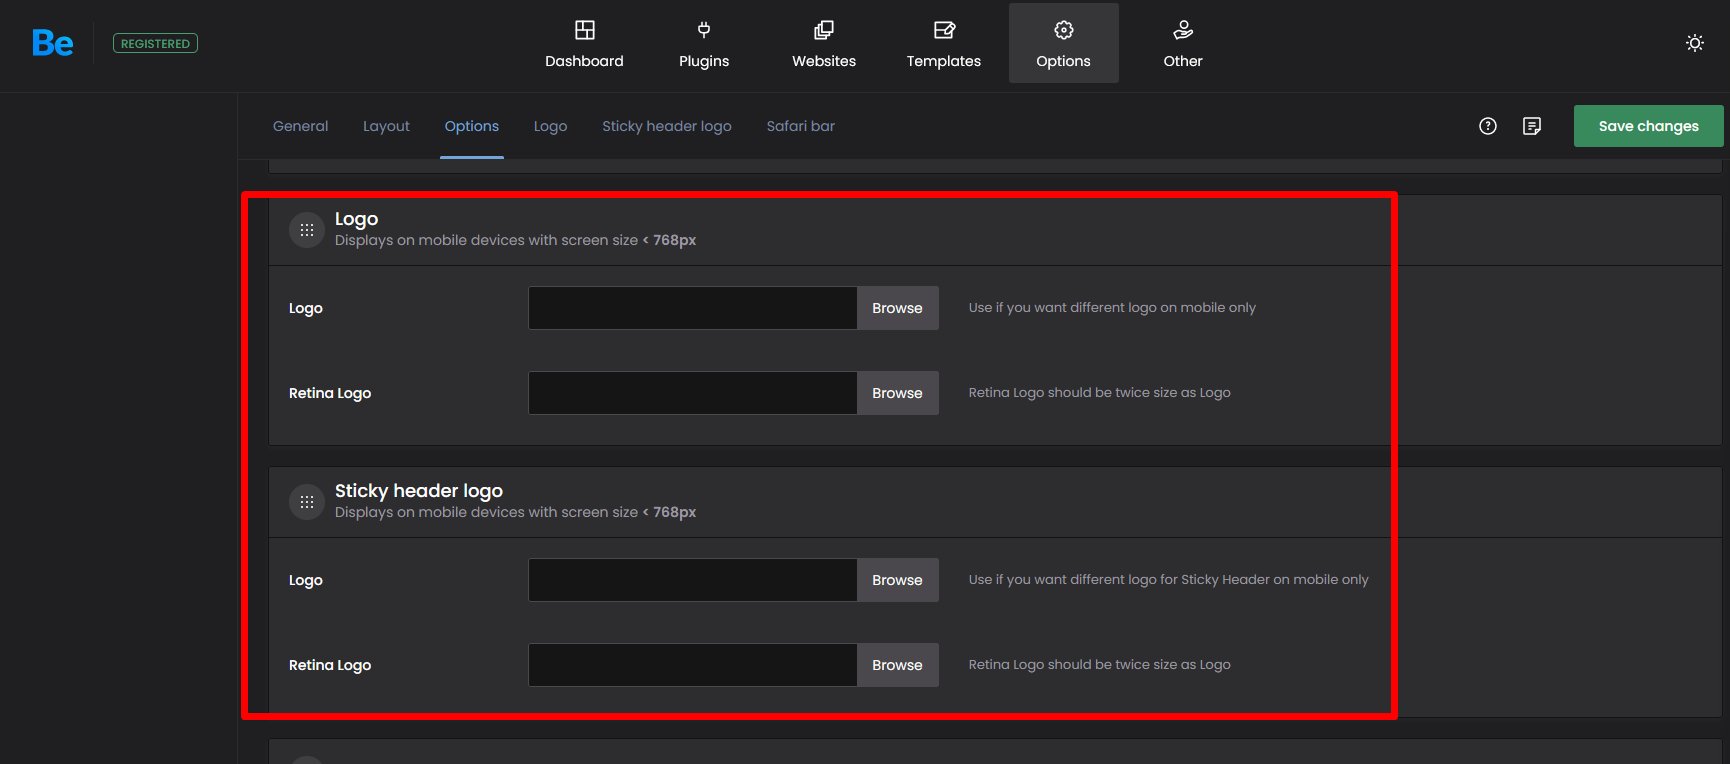Click the REGISTERED badge
Image resolution: width=1730 pixels, height=764 pixels.
155,43
